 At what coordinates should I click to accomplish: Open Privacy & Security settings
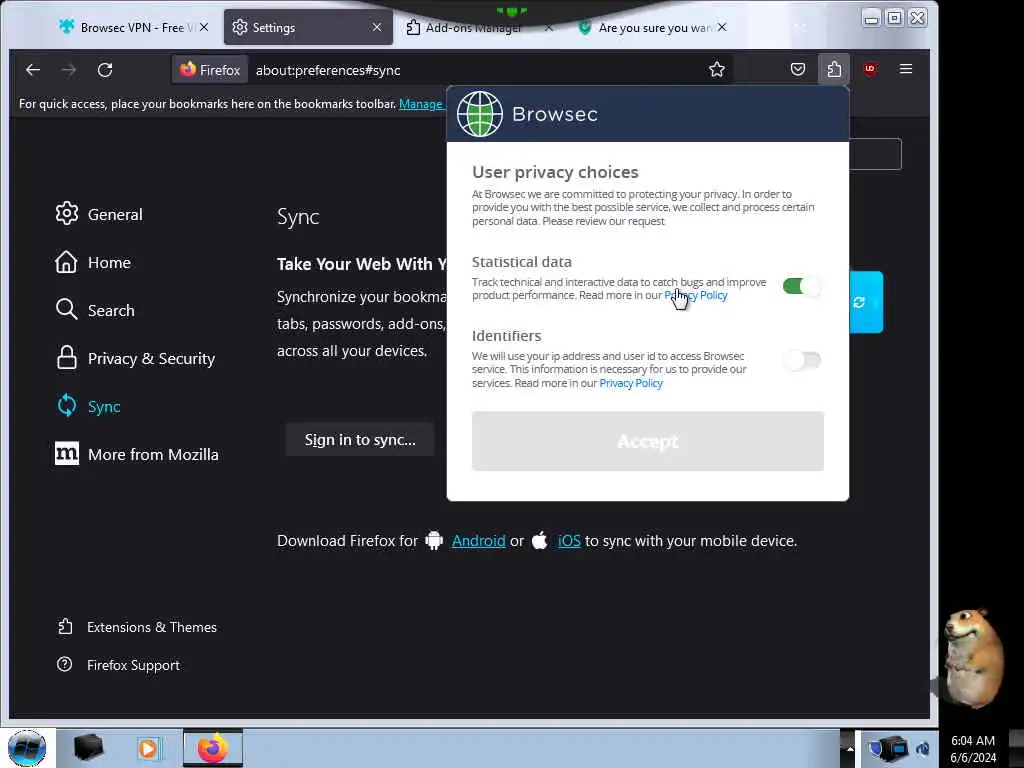pyautogui.click(x=135, y=359)
